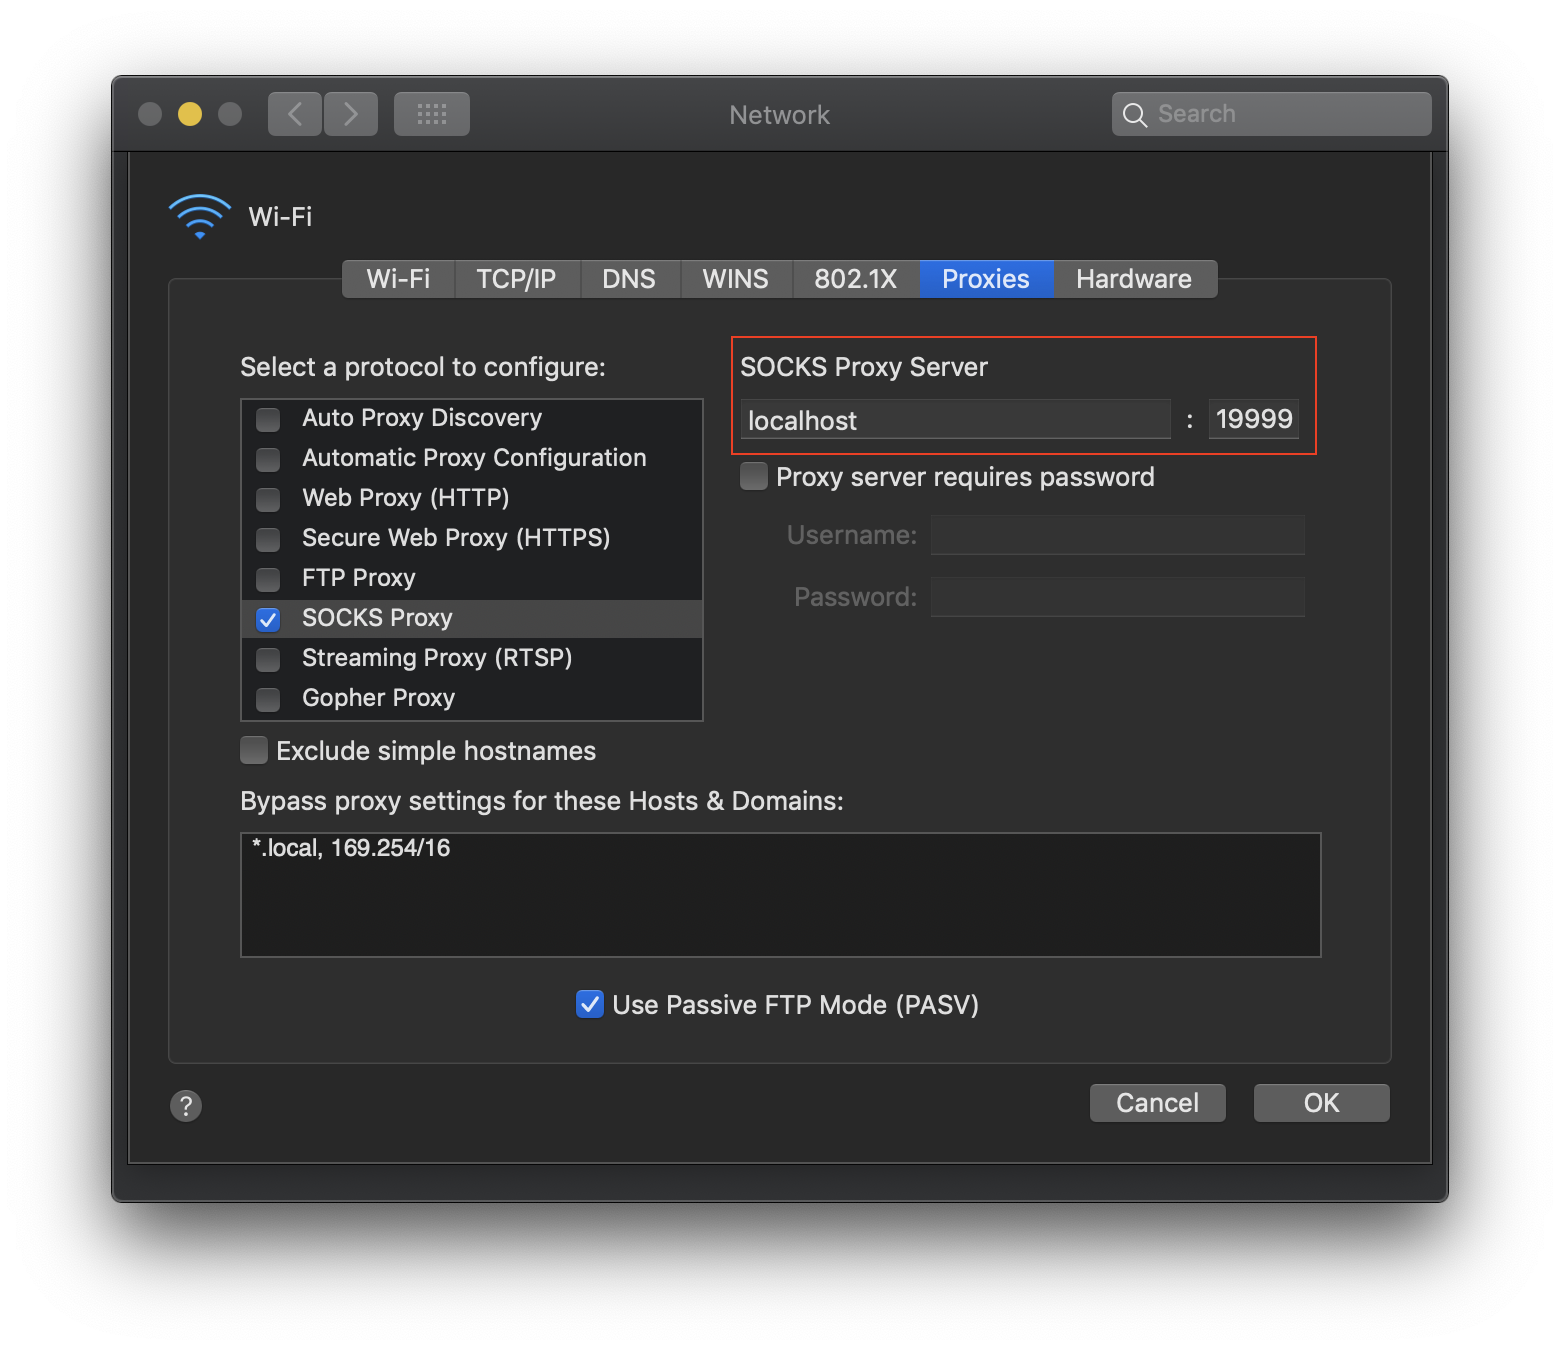Select the FTP Proxy row label
Screen dimensions: 1560x1350
(359, 578)
